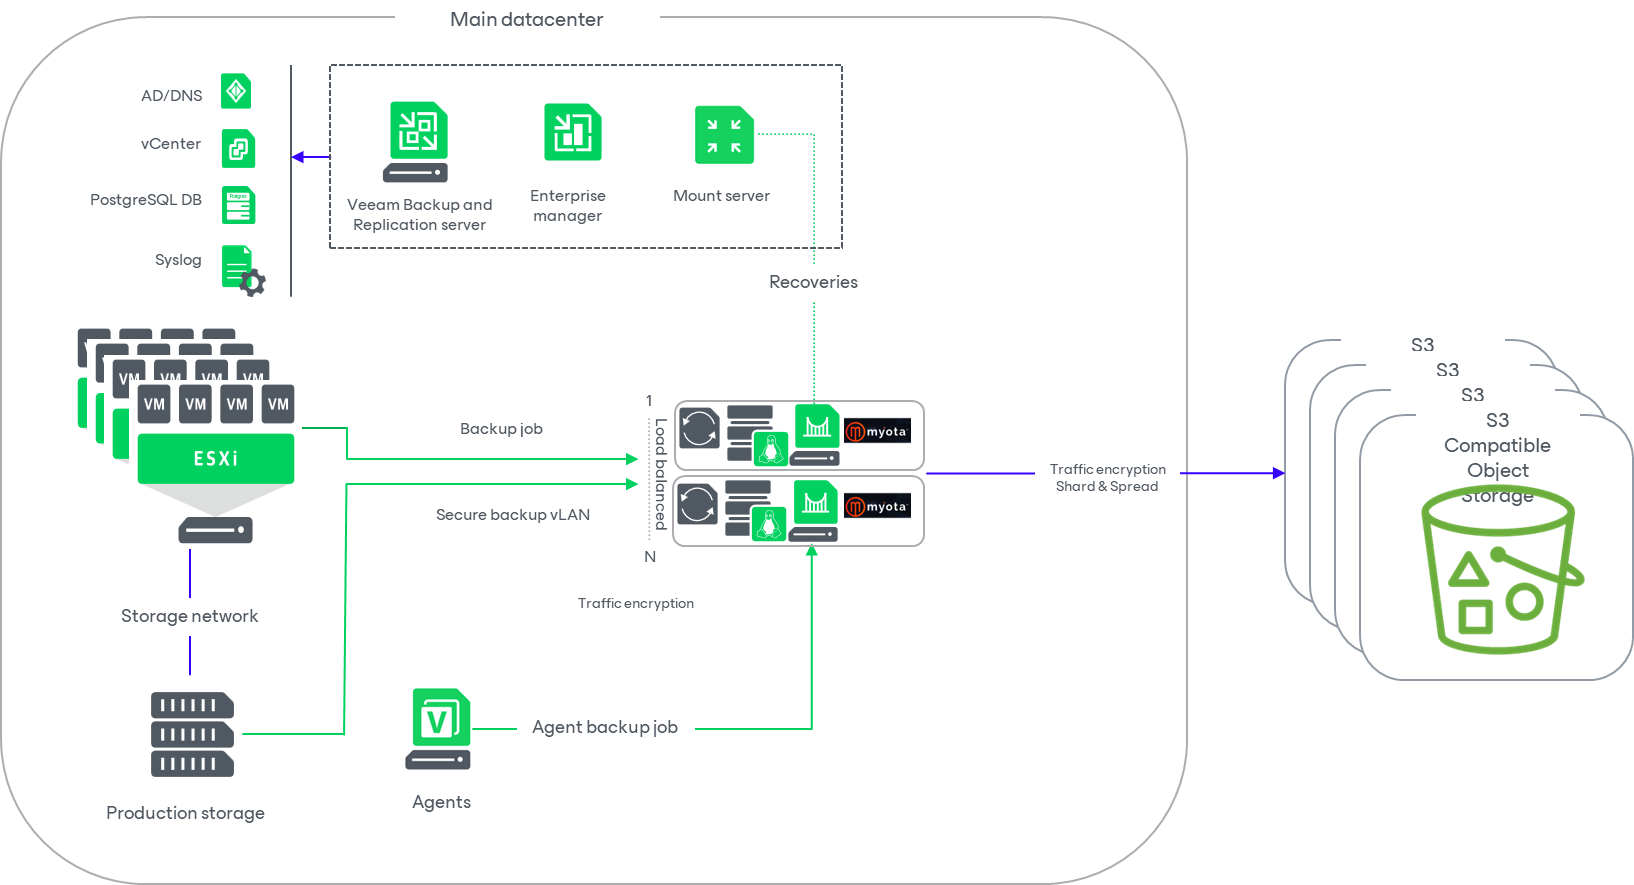Click the sync arrows icon in lower proxy
This screenshot has width=1634, height=885.
coord(697,504)
